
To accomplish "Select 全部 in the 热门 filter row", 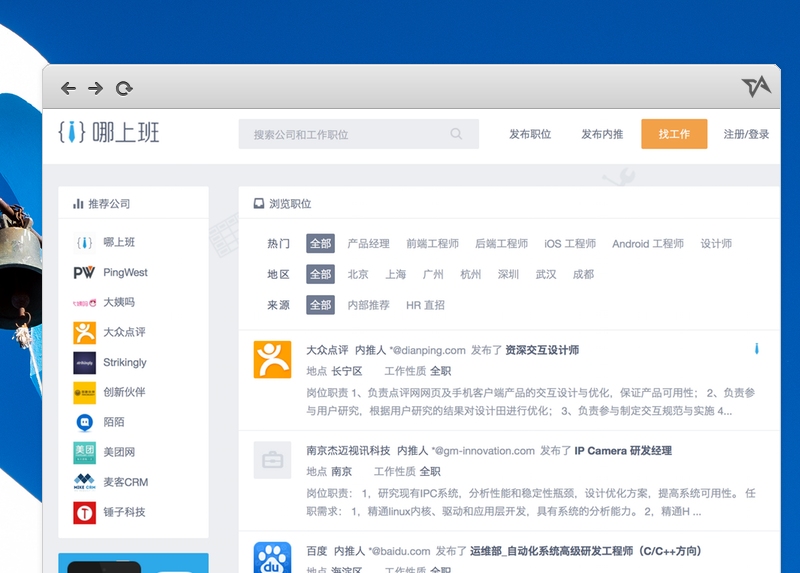I will pos(320,243).
